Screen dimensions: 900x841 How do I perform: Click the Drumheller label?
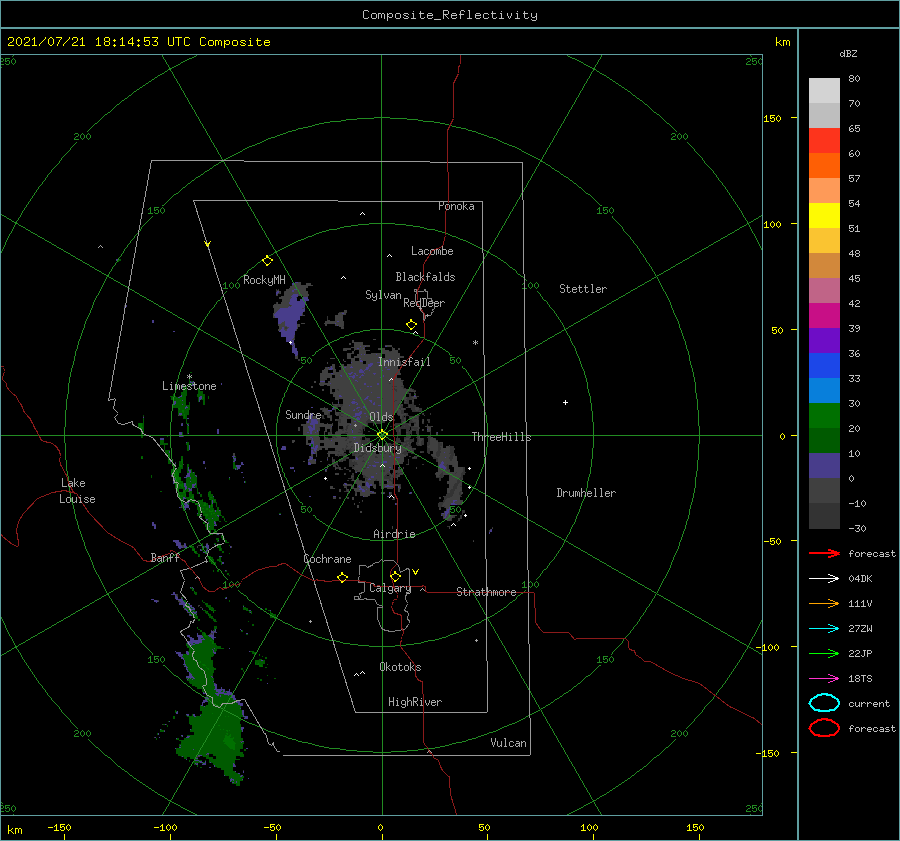(586, 493)
